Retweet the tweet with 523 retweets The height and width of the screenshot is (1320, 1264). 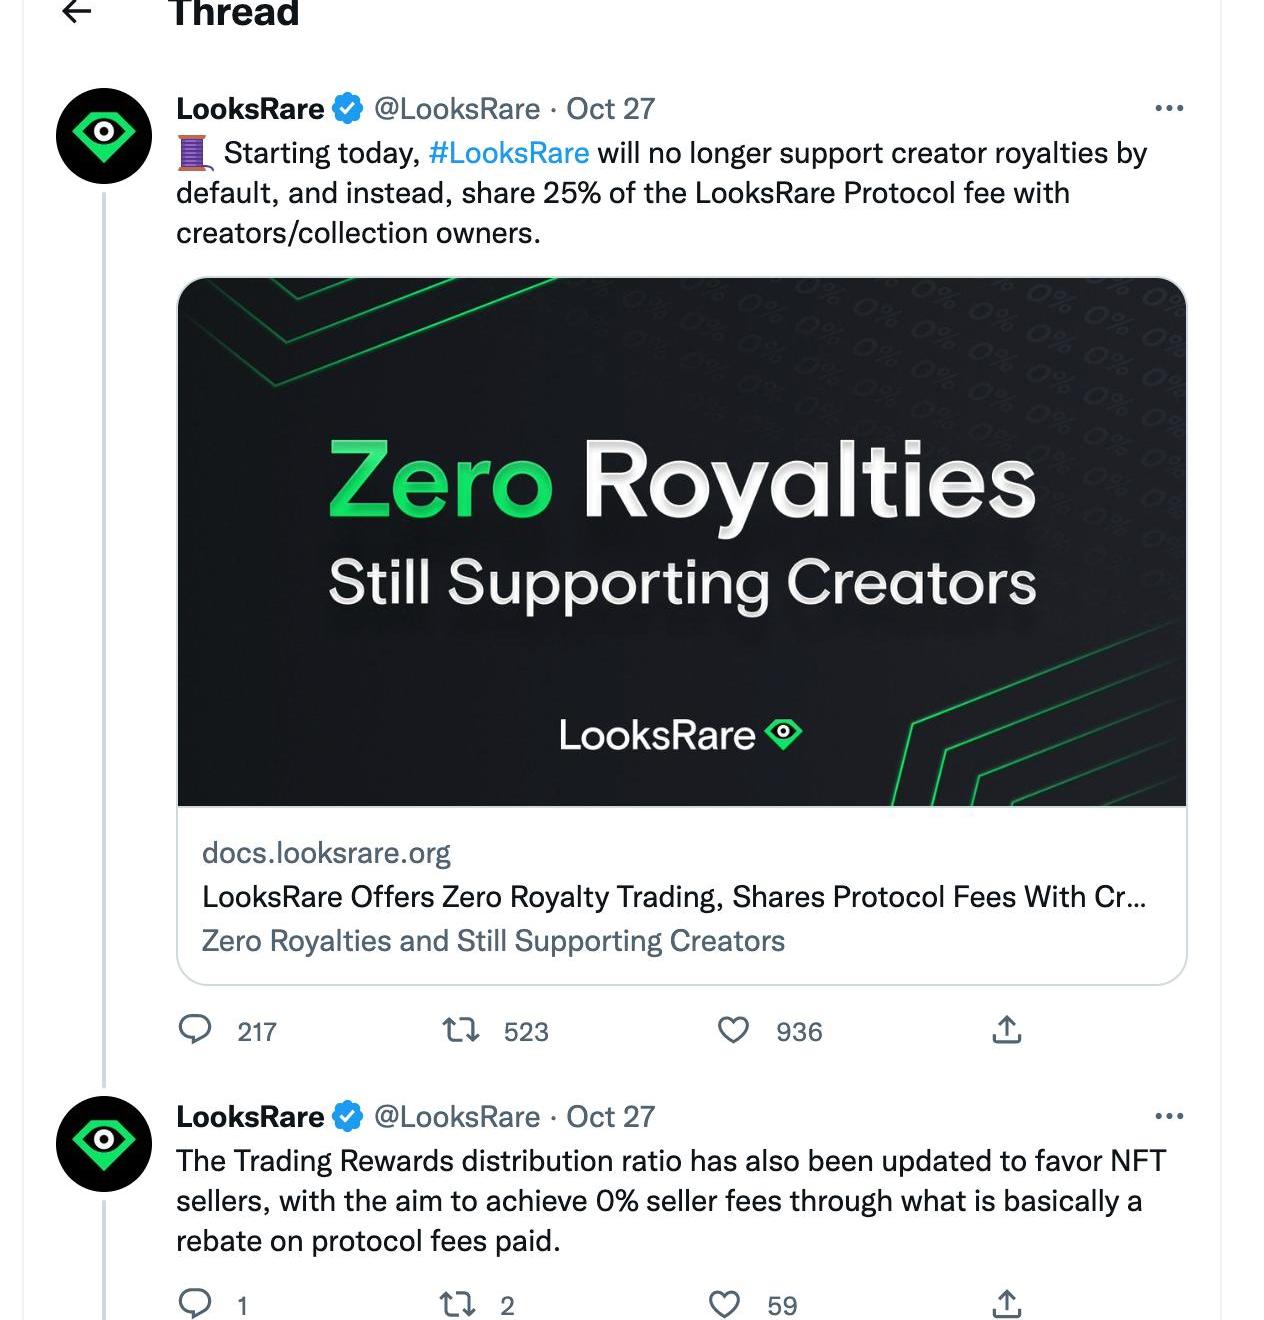point(461,1030)
